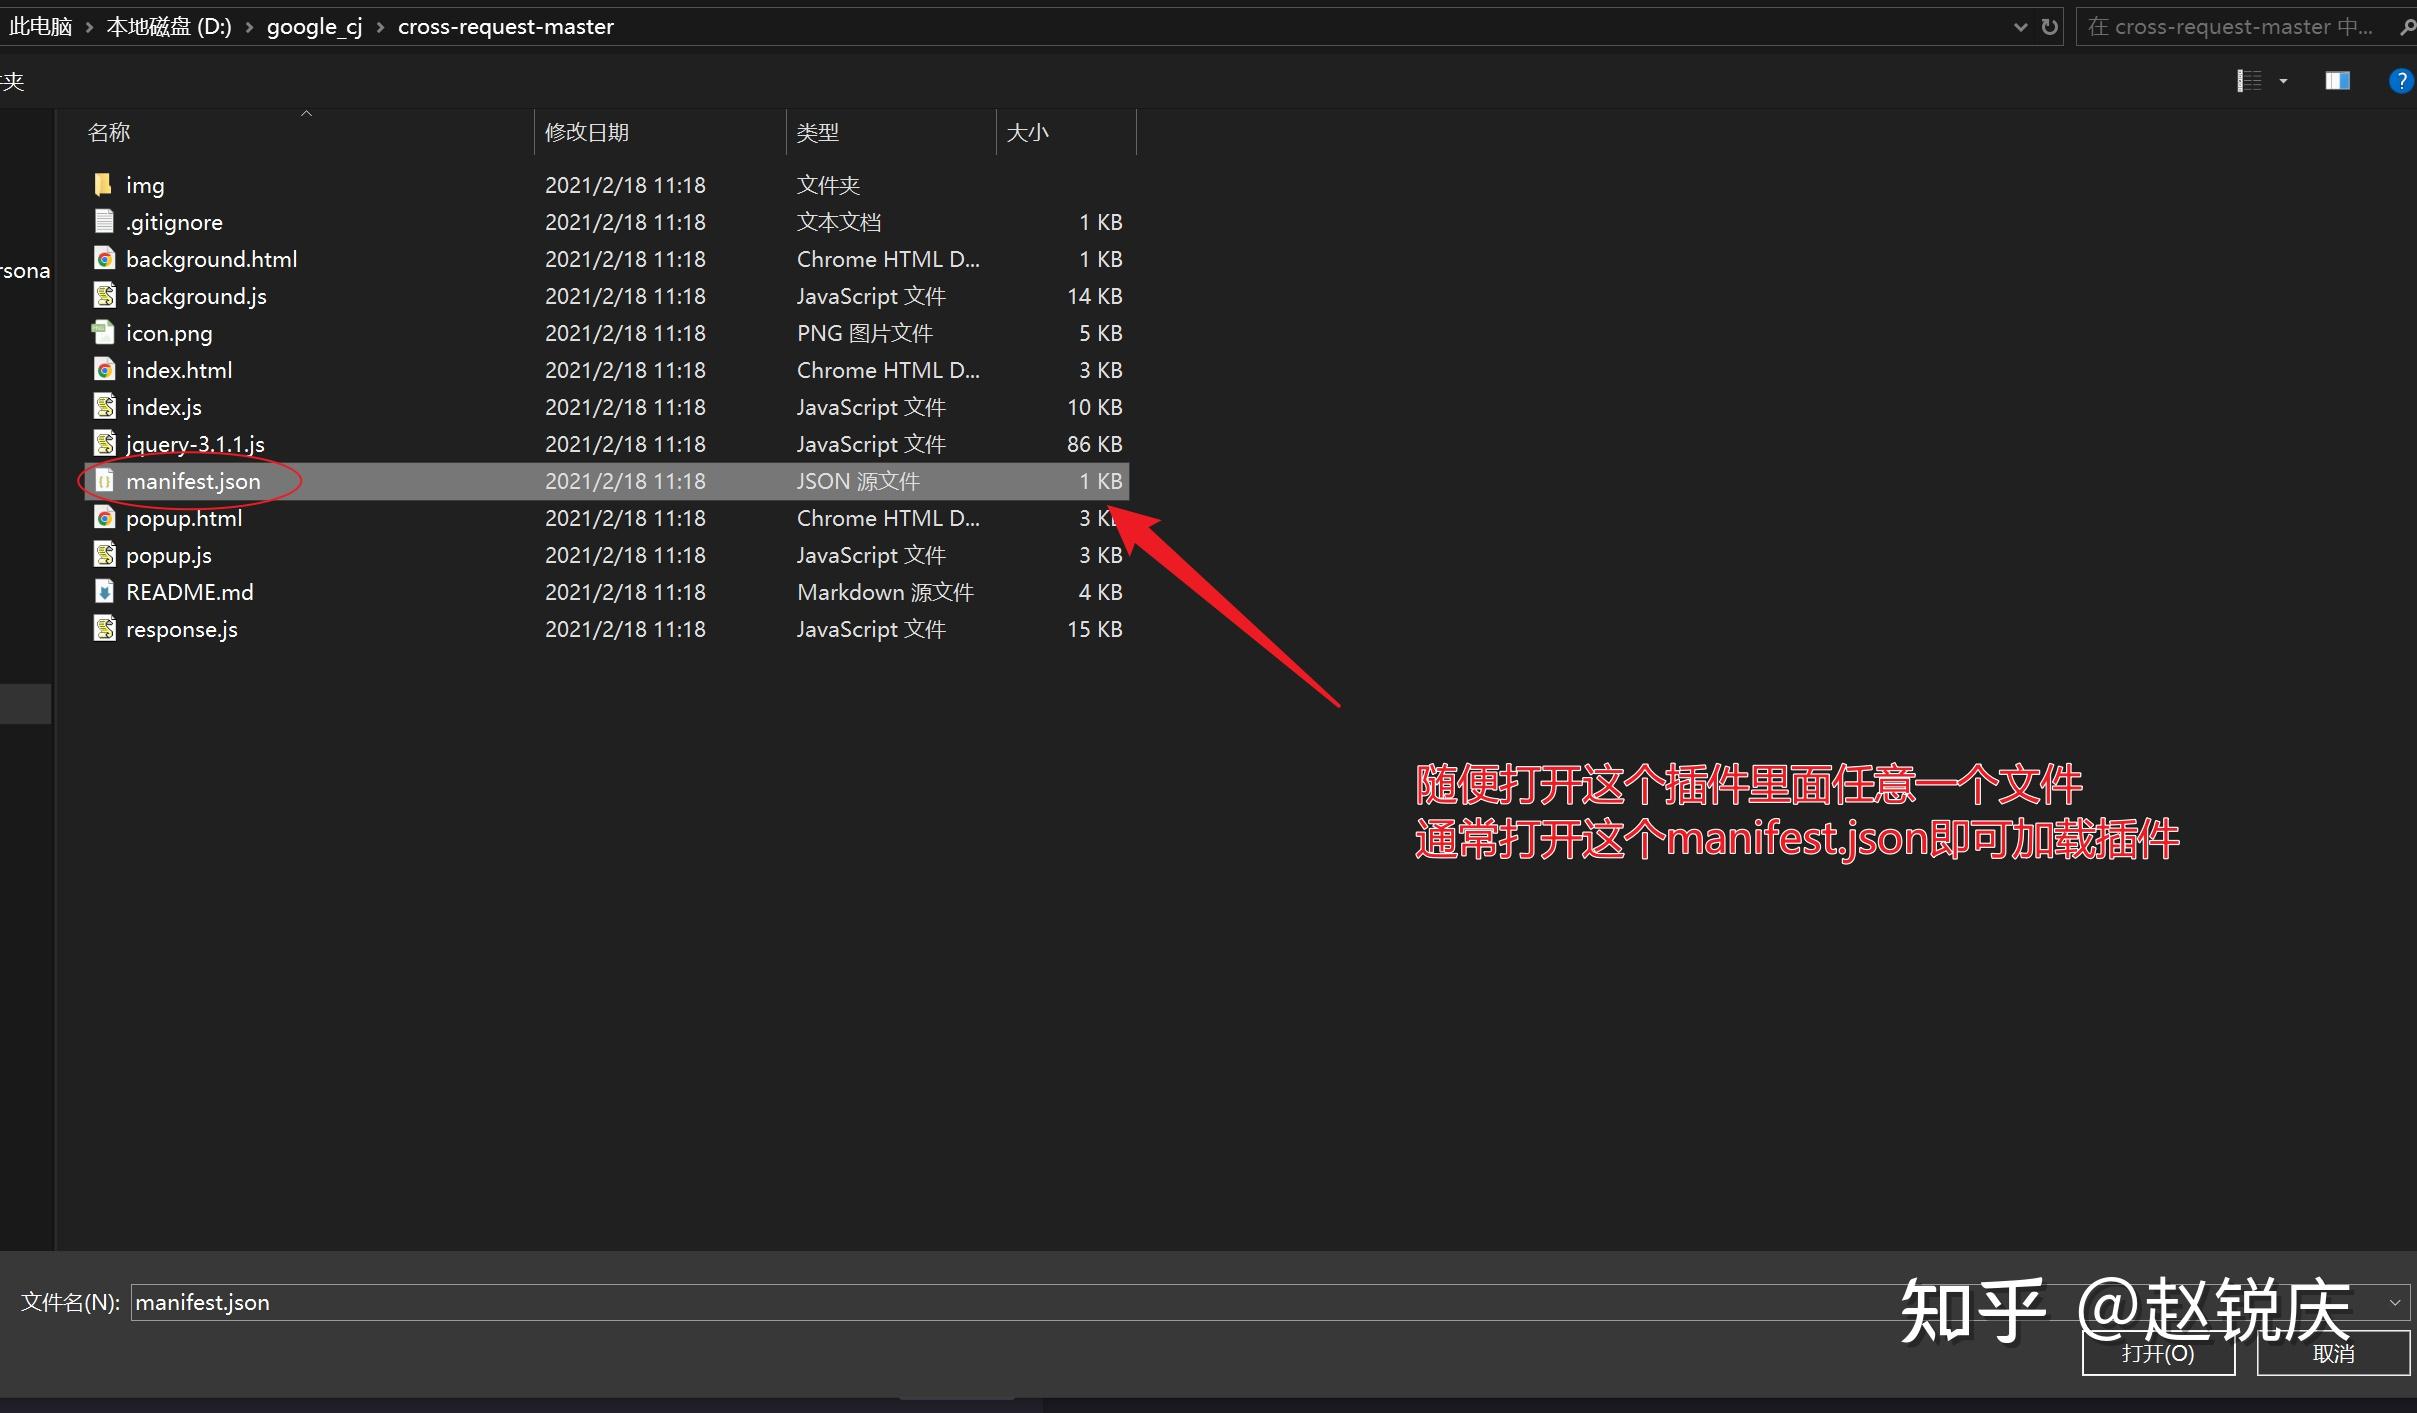Select the popup.html file name

pyautogui.click(x=184, y=518)
